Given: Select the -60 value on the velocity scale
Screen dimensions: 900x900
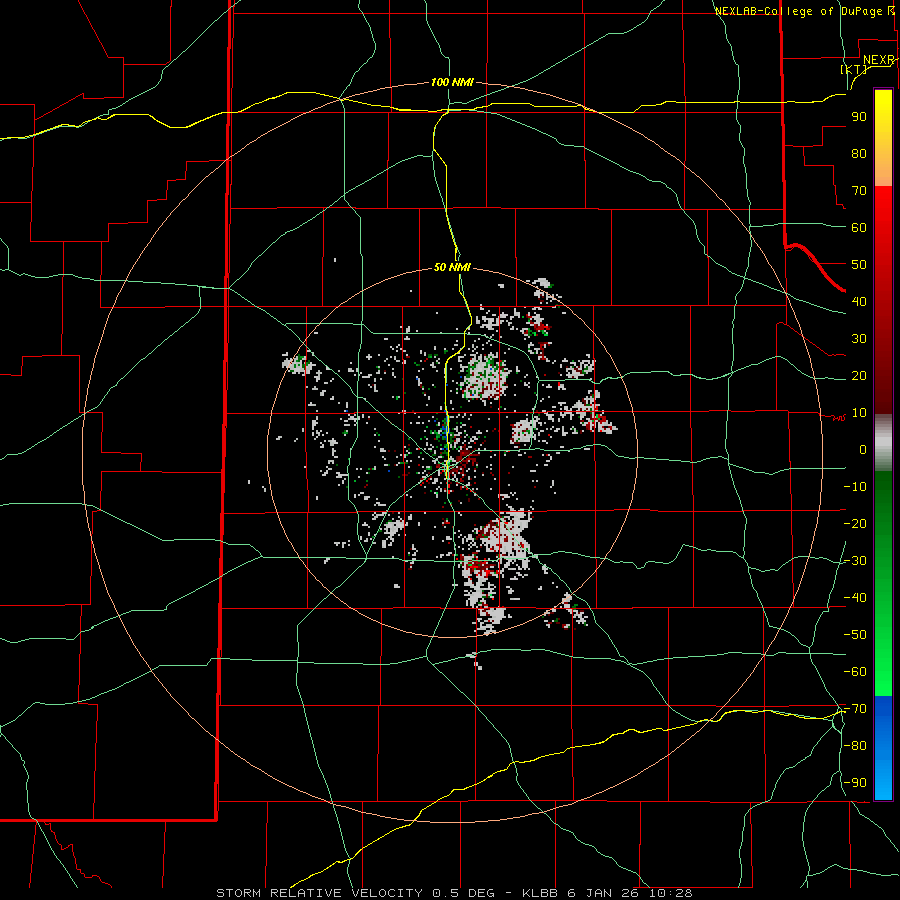Looking at the screenshot, I should [855, 672].
